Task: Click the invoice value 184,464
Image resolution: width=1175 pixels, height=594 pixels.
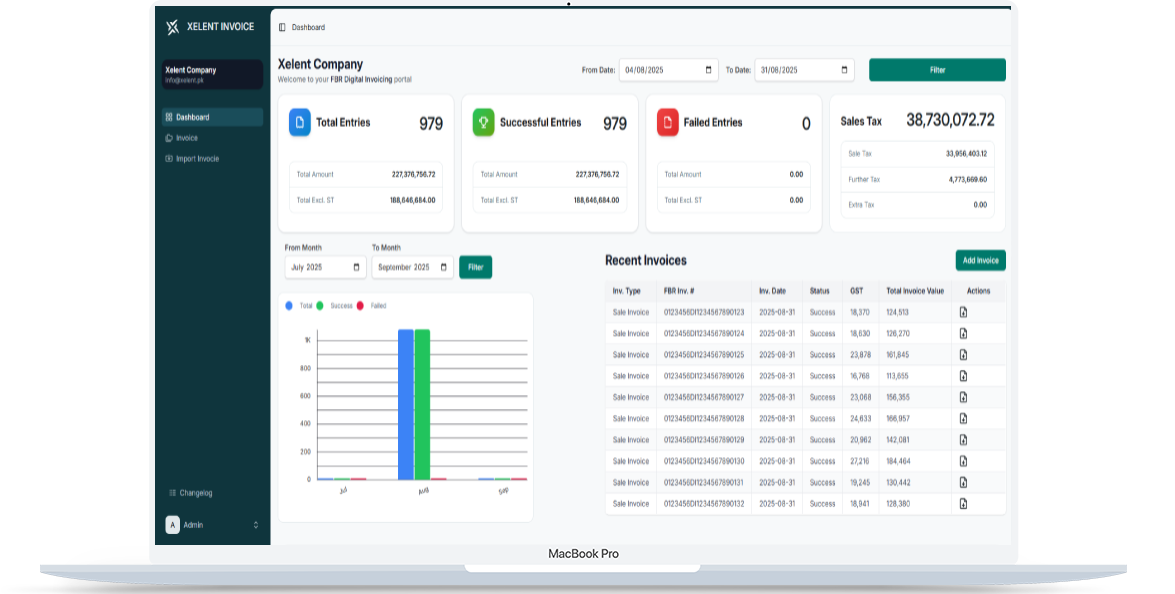Action: (898, 461)
